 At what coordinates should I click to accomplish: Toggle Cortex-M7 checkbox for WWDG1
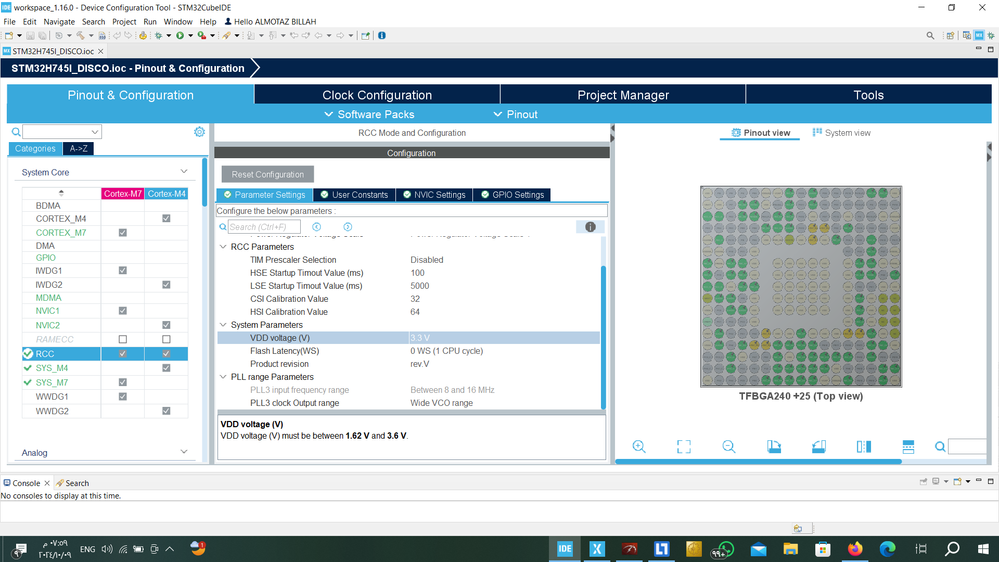pyautogui.click(x=123, y=396)
